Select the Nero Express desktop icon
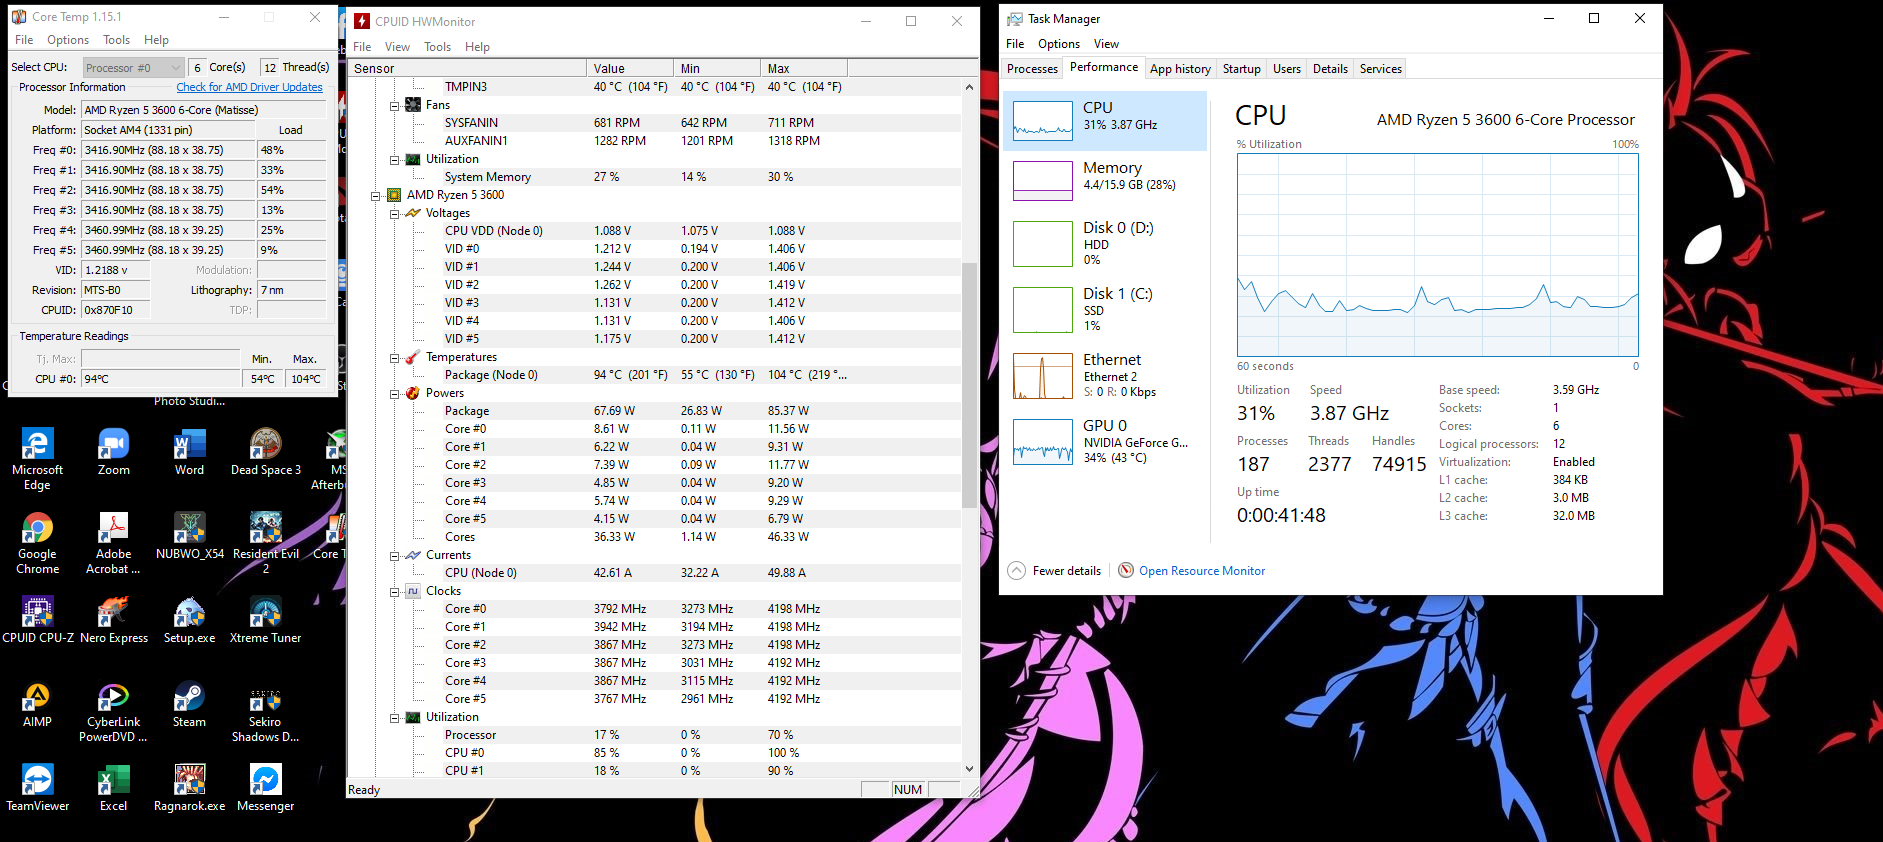The image size is (1883, 842). pos(113,620)
